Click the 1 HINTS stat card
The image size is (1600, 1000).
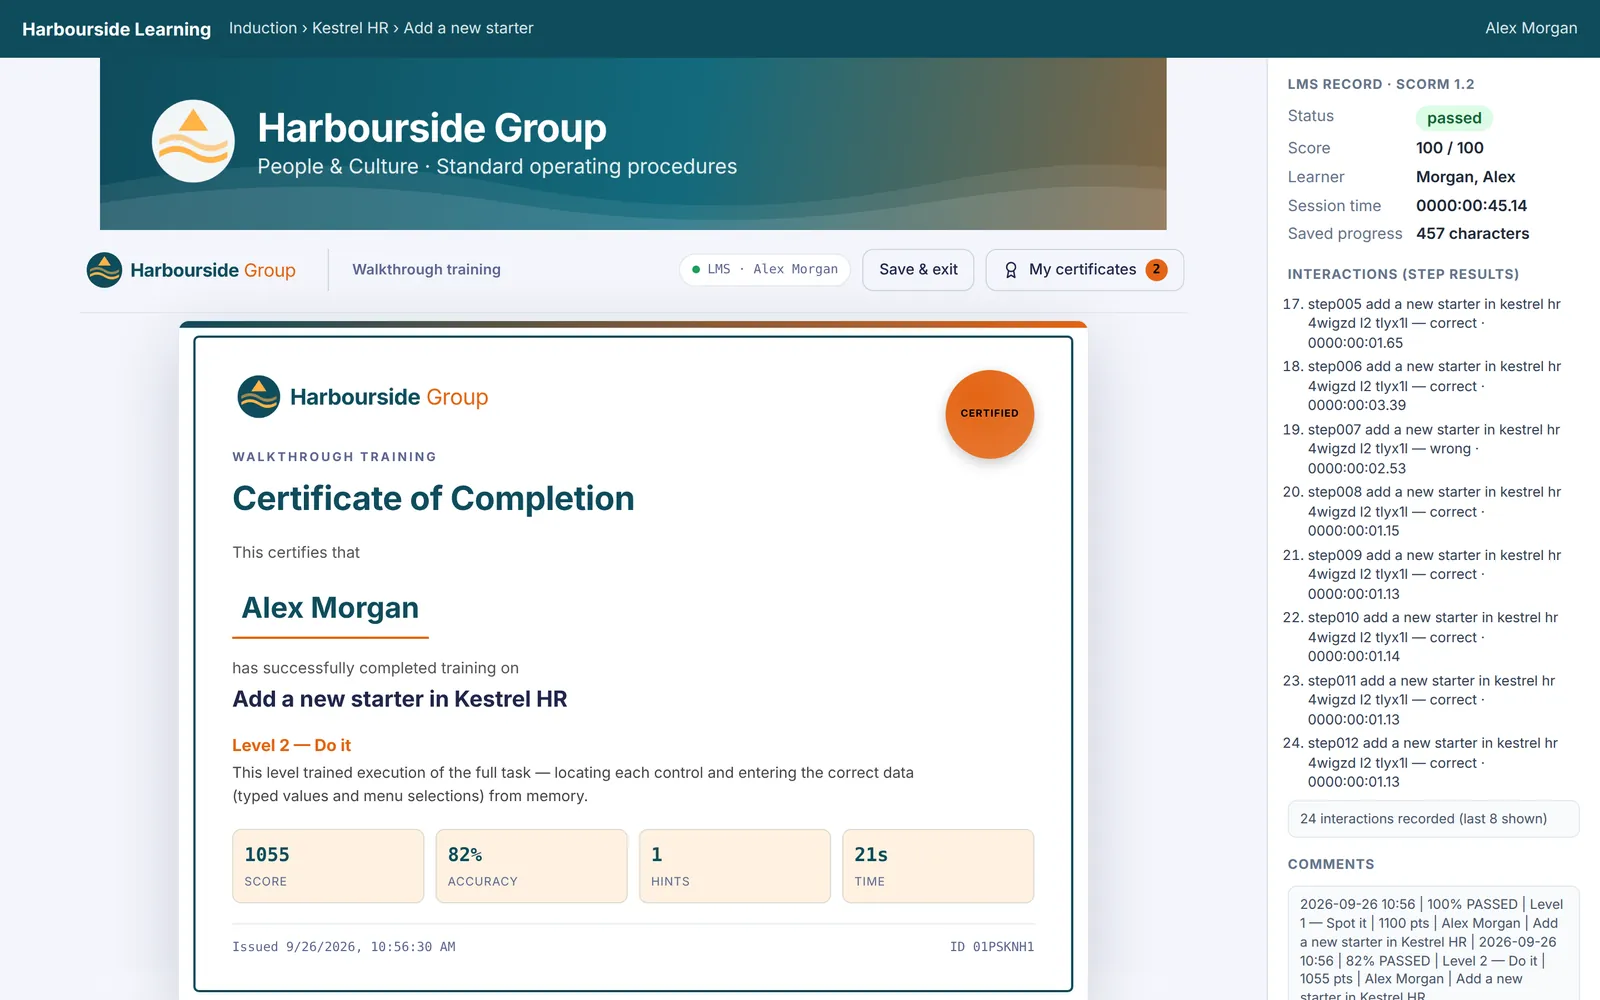click(x=735, y=866)
